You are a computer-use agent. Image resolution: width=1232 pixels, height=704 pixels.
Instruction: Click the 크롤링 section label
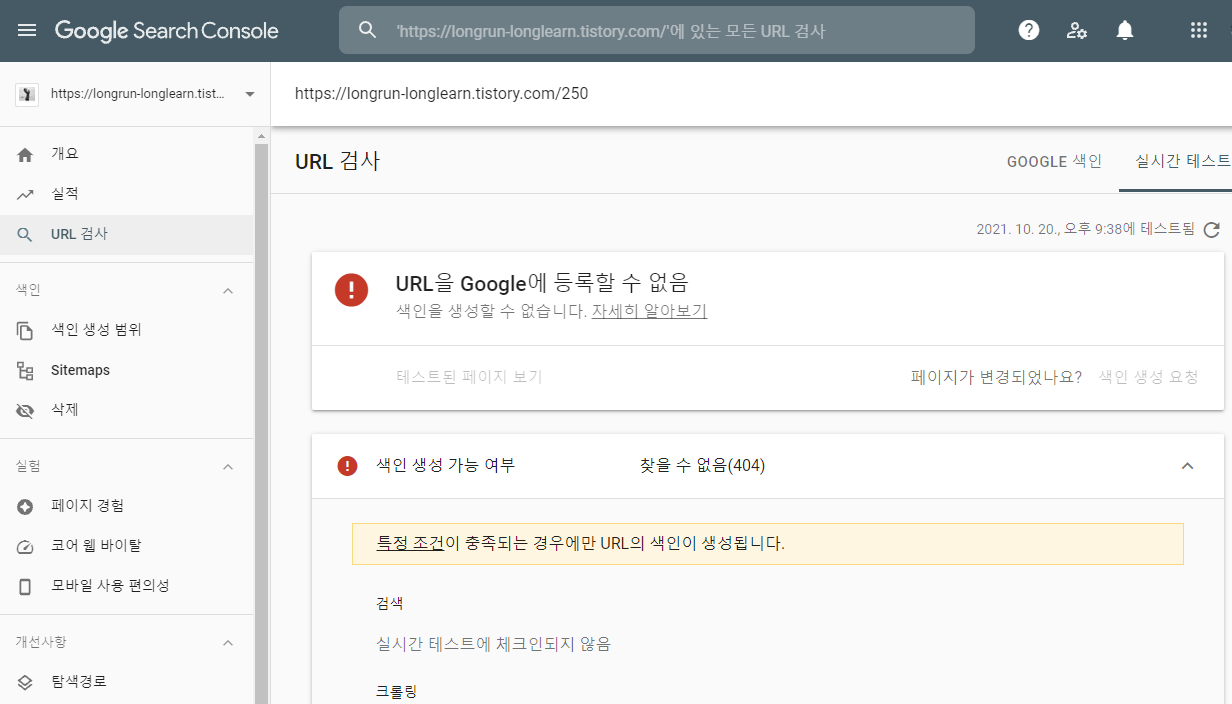click(397, 692)
